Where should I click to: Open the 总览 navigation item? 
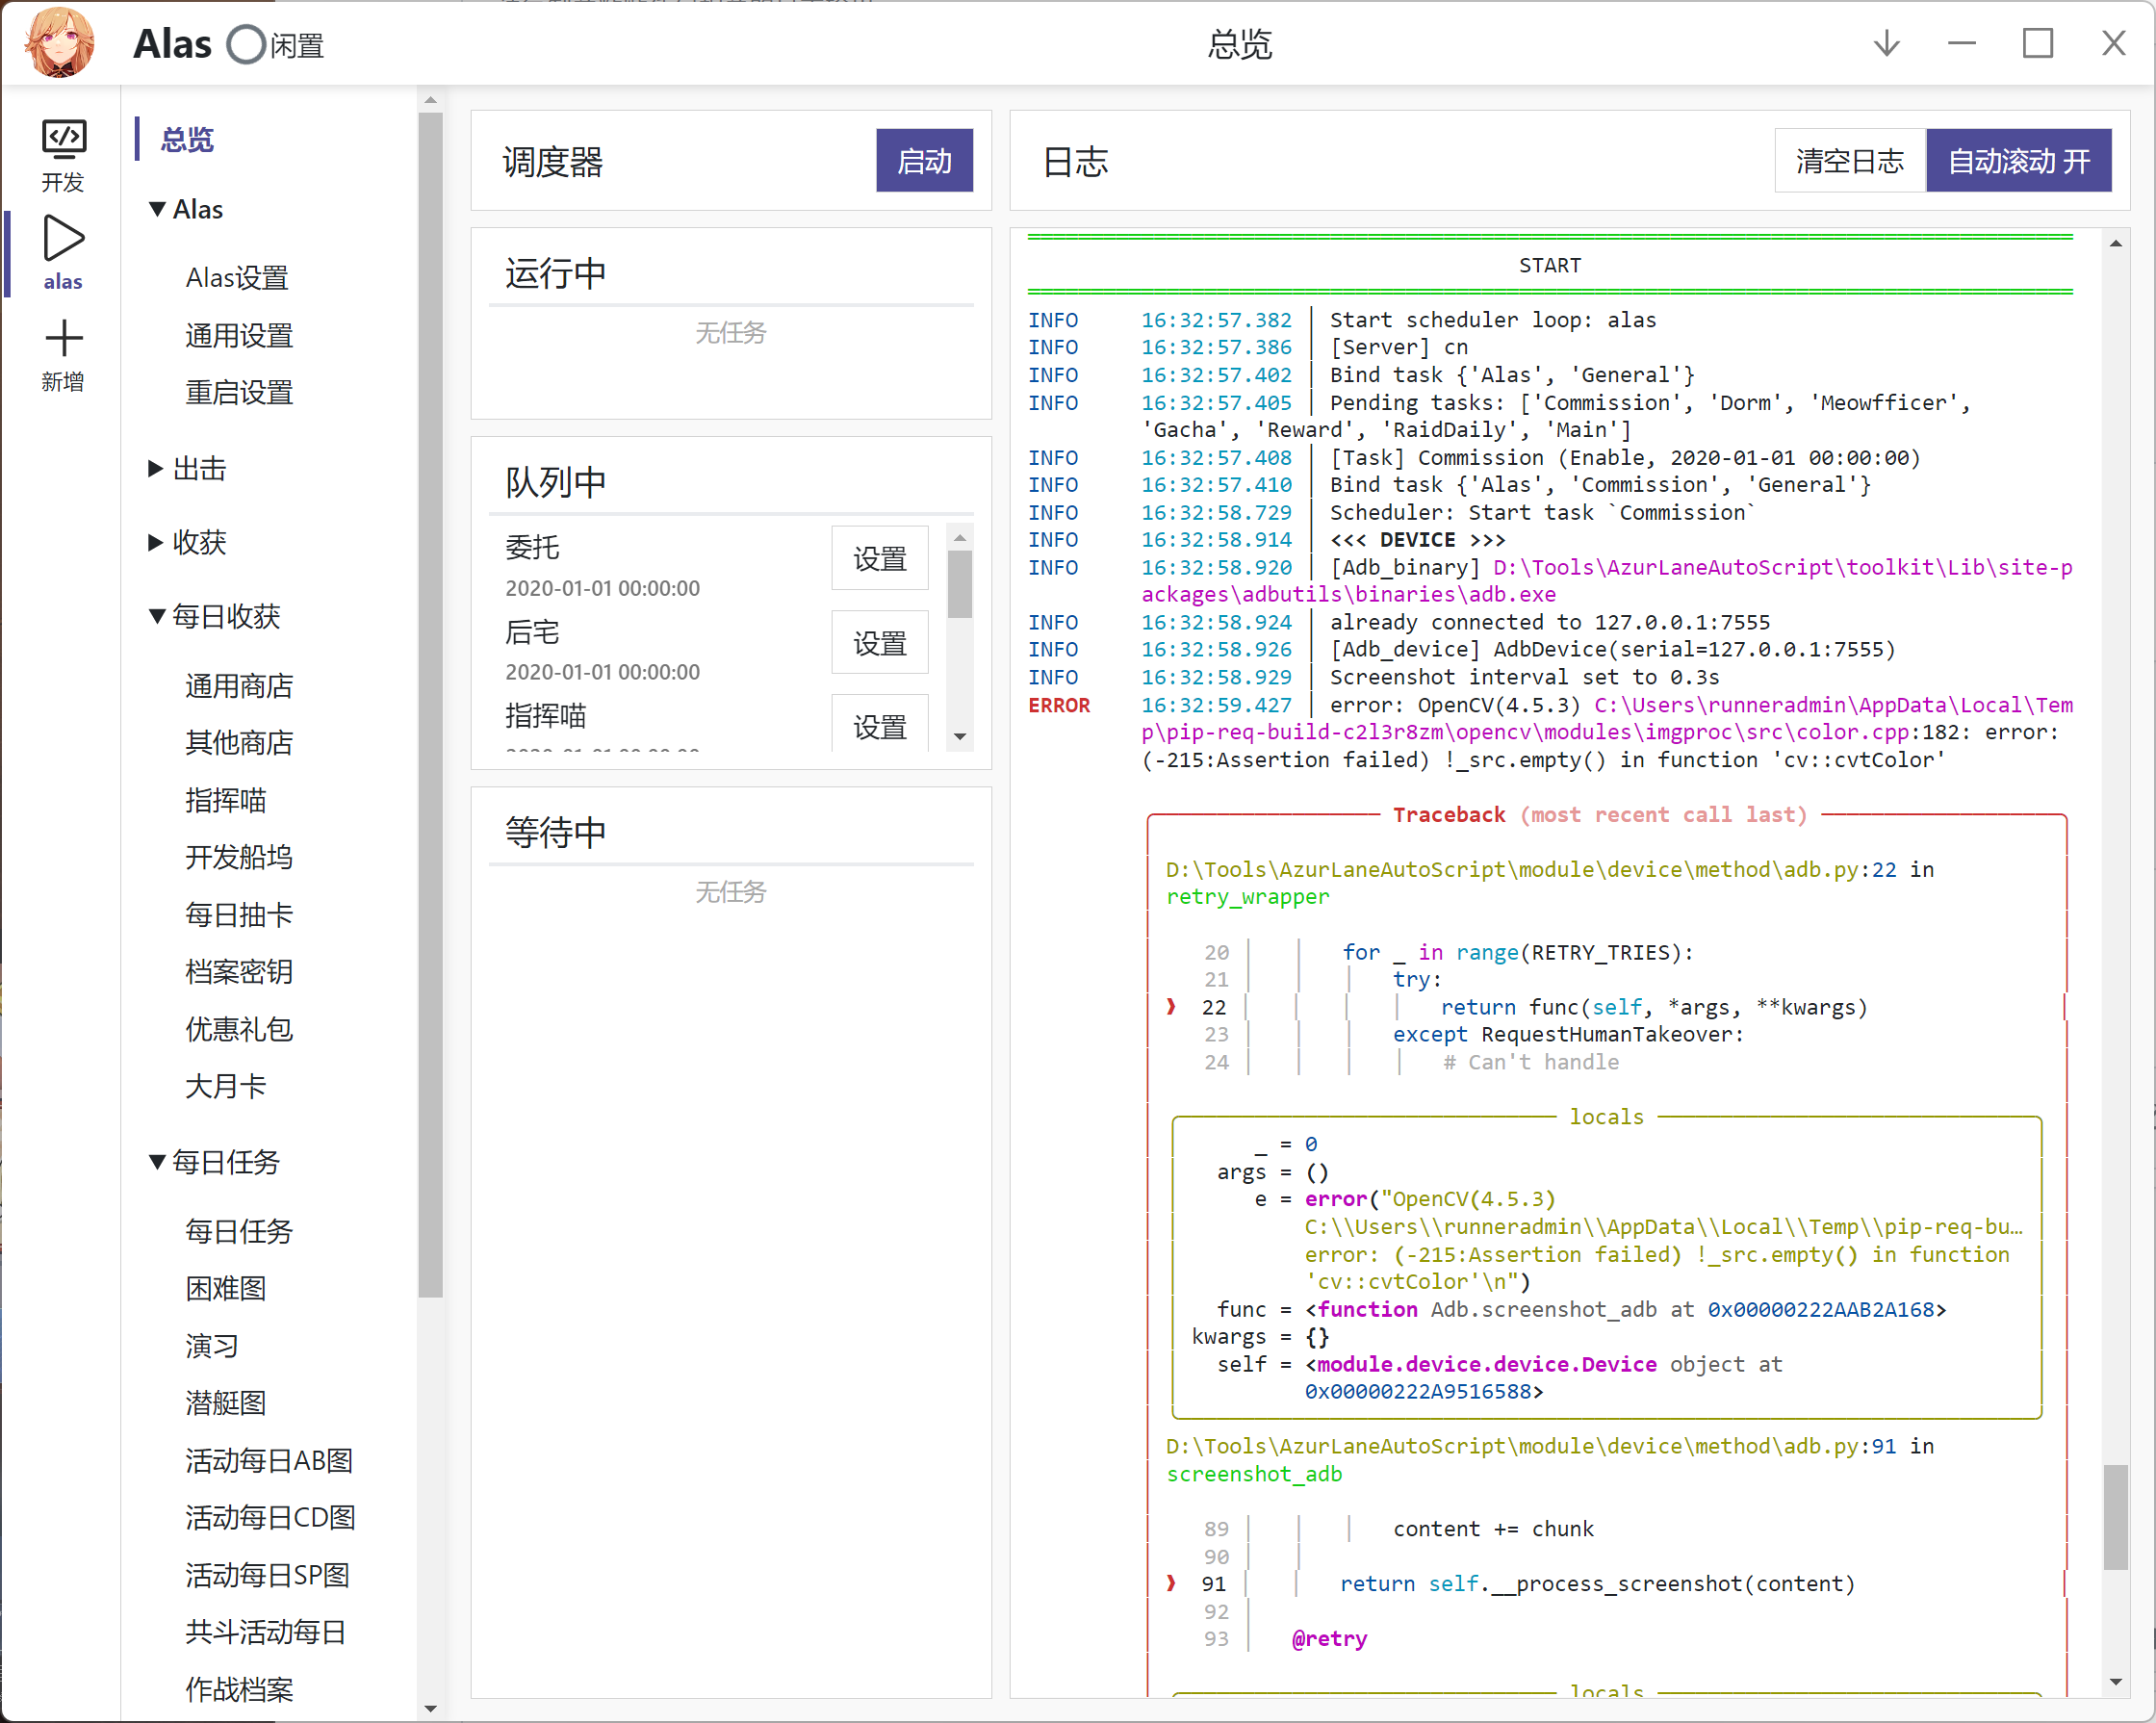[x=185, y=140]
